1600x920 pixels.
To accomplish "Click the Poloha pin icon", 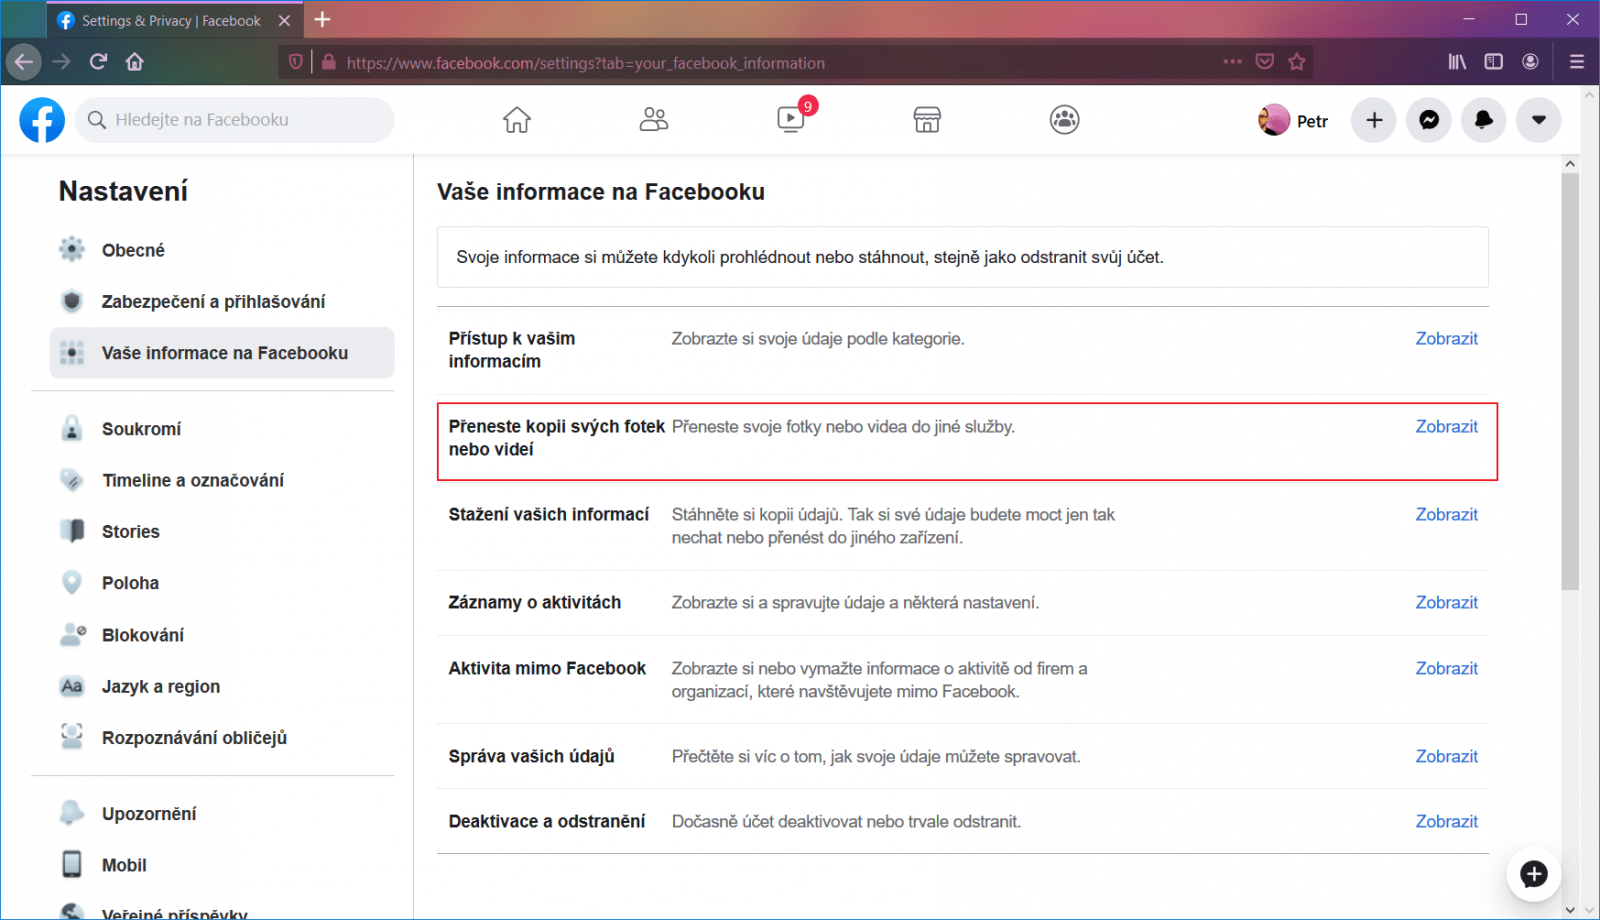I will click(x=72, y=582).
